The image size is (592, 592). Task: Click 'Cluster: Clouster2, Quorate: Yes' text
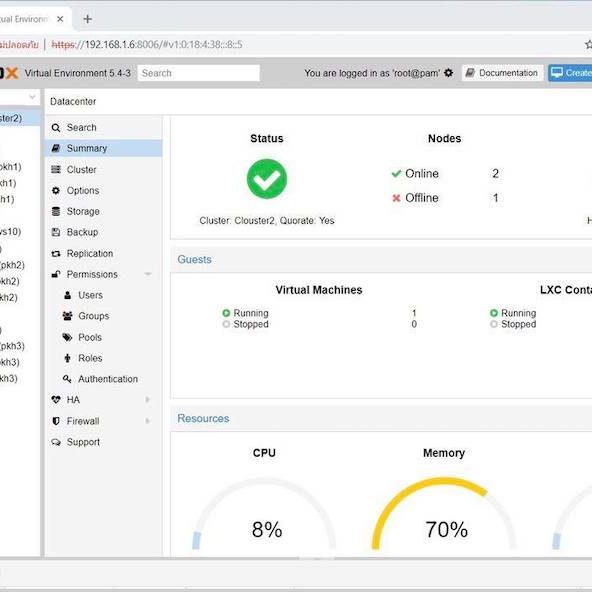click(267, 220)
